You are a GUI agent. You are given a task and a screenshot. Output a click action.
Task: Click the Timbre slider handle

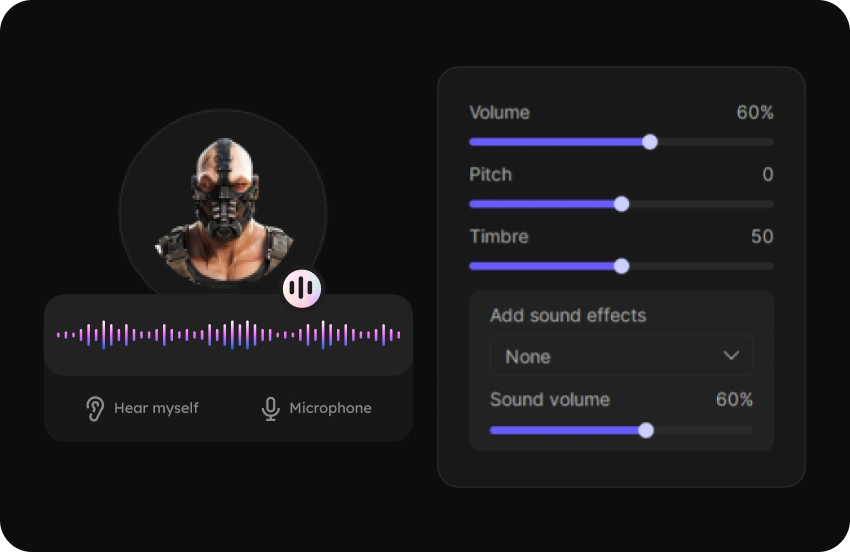[621, 266]
